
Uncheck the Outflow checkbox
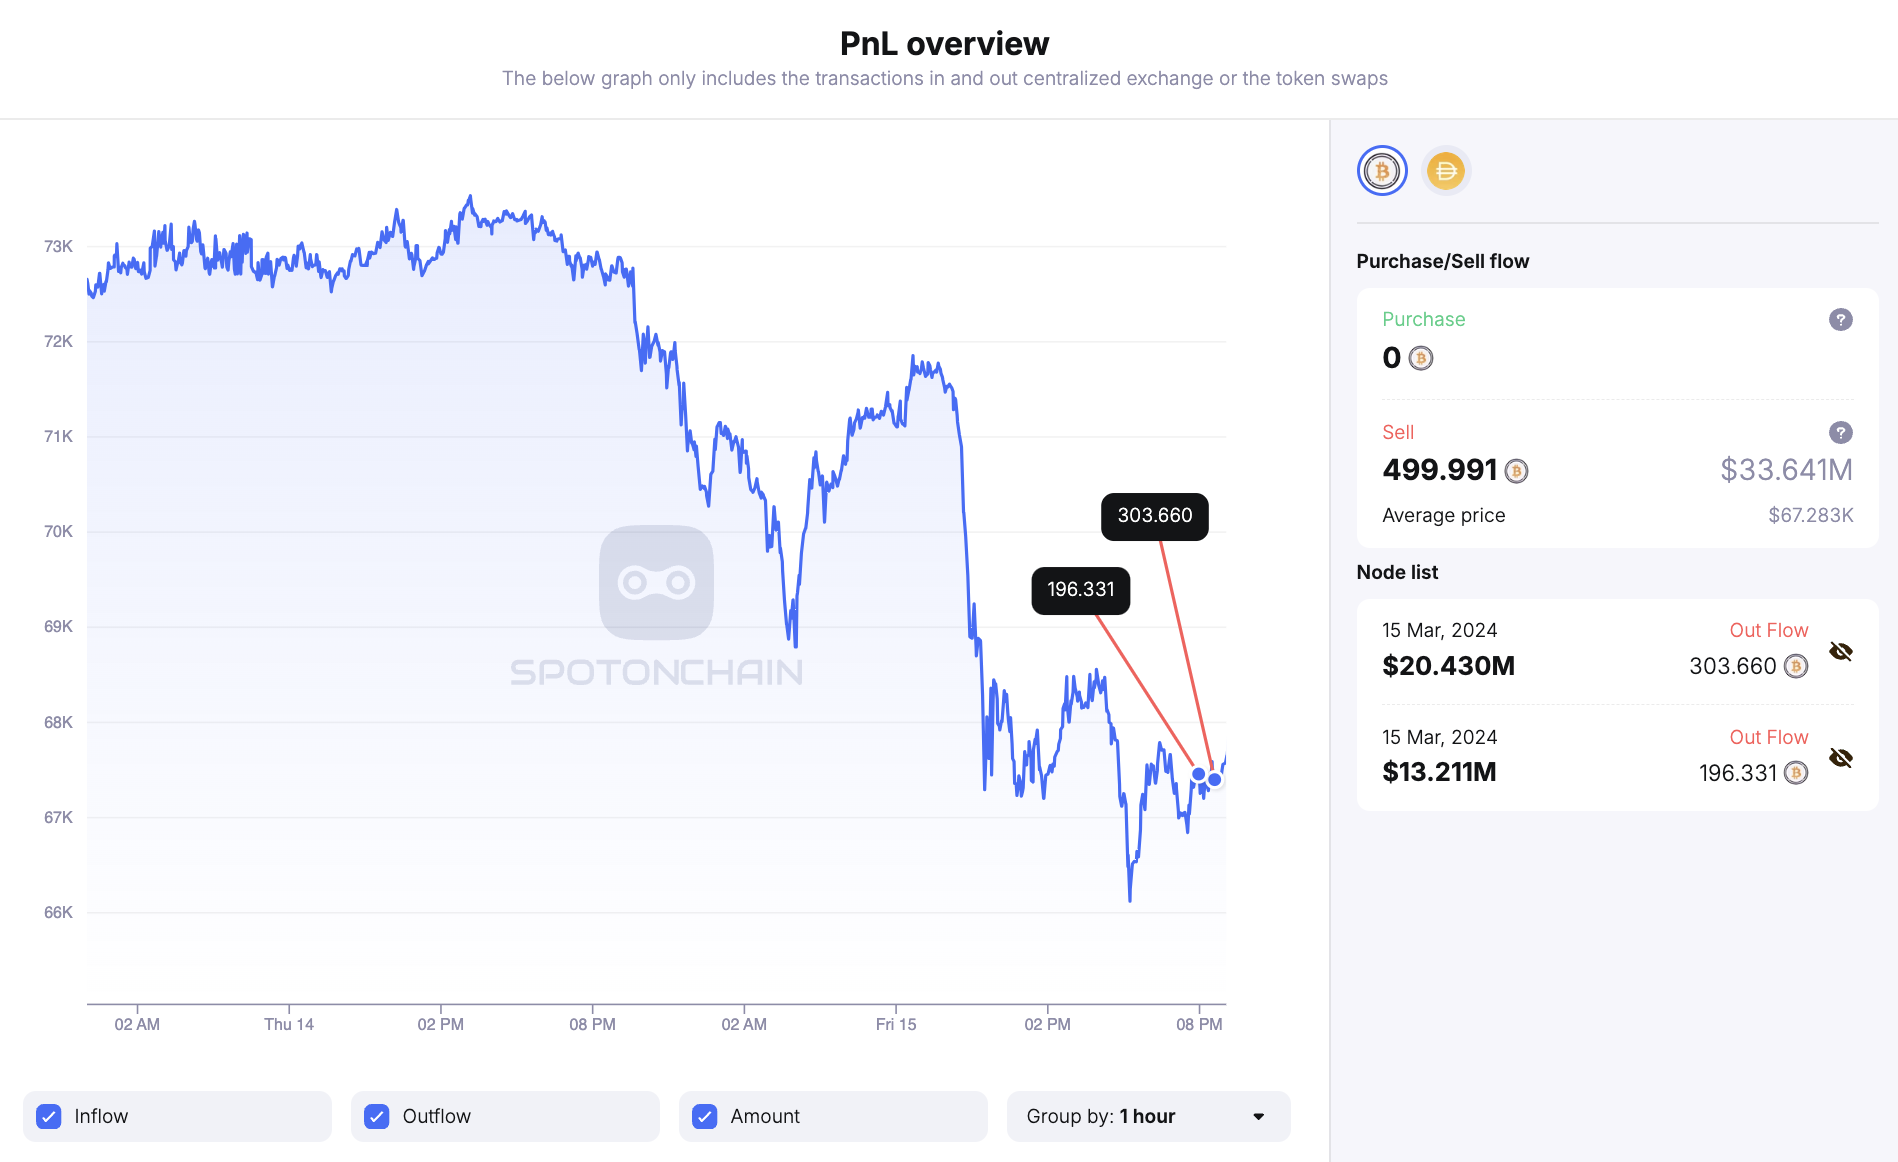377,1116
